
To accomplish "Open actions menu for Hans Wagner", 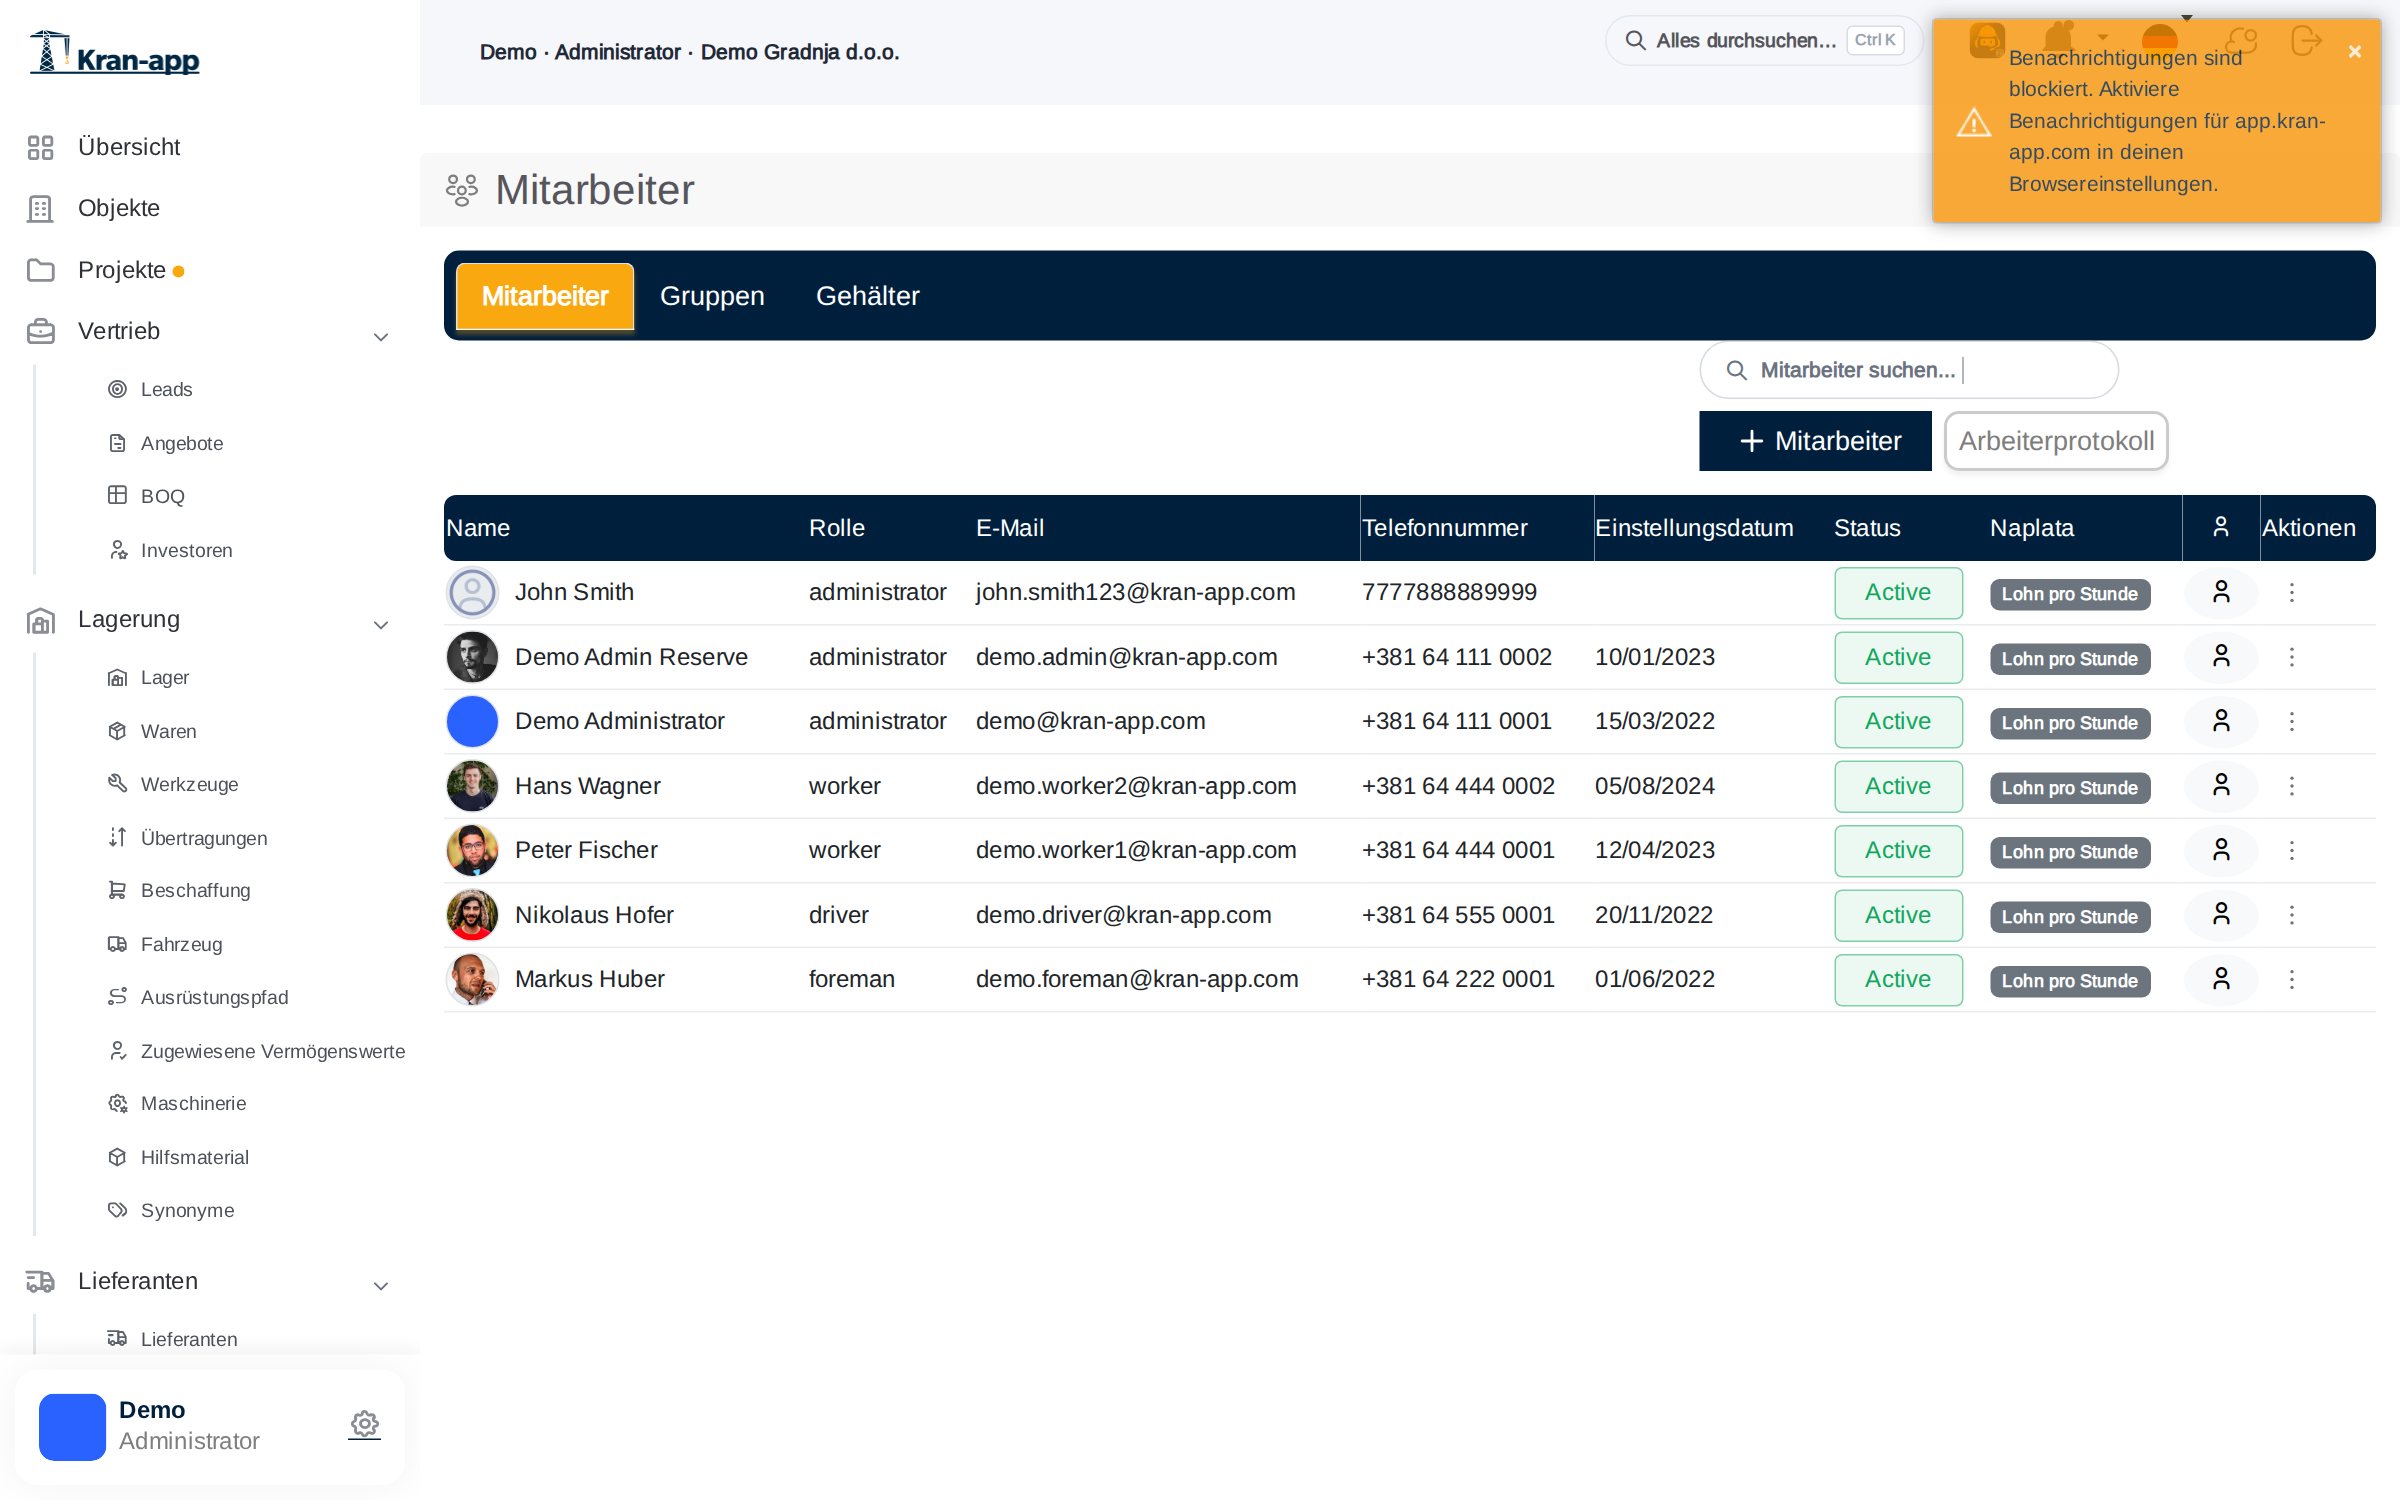I will pos(2292,786).
